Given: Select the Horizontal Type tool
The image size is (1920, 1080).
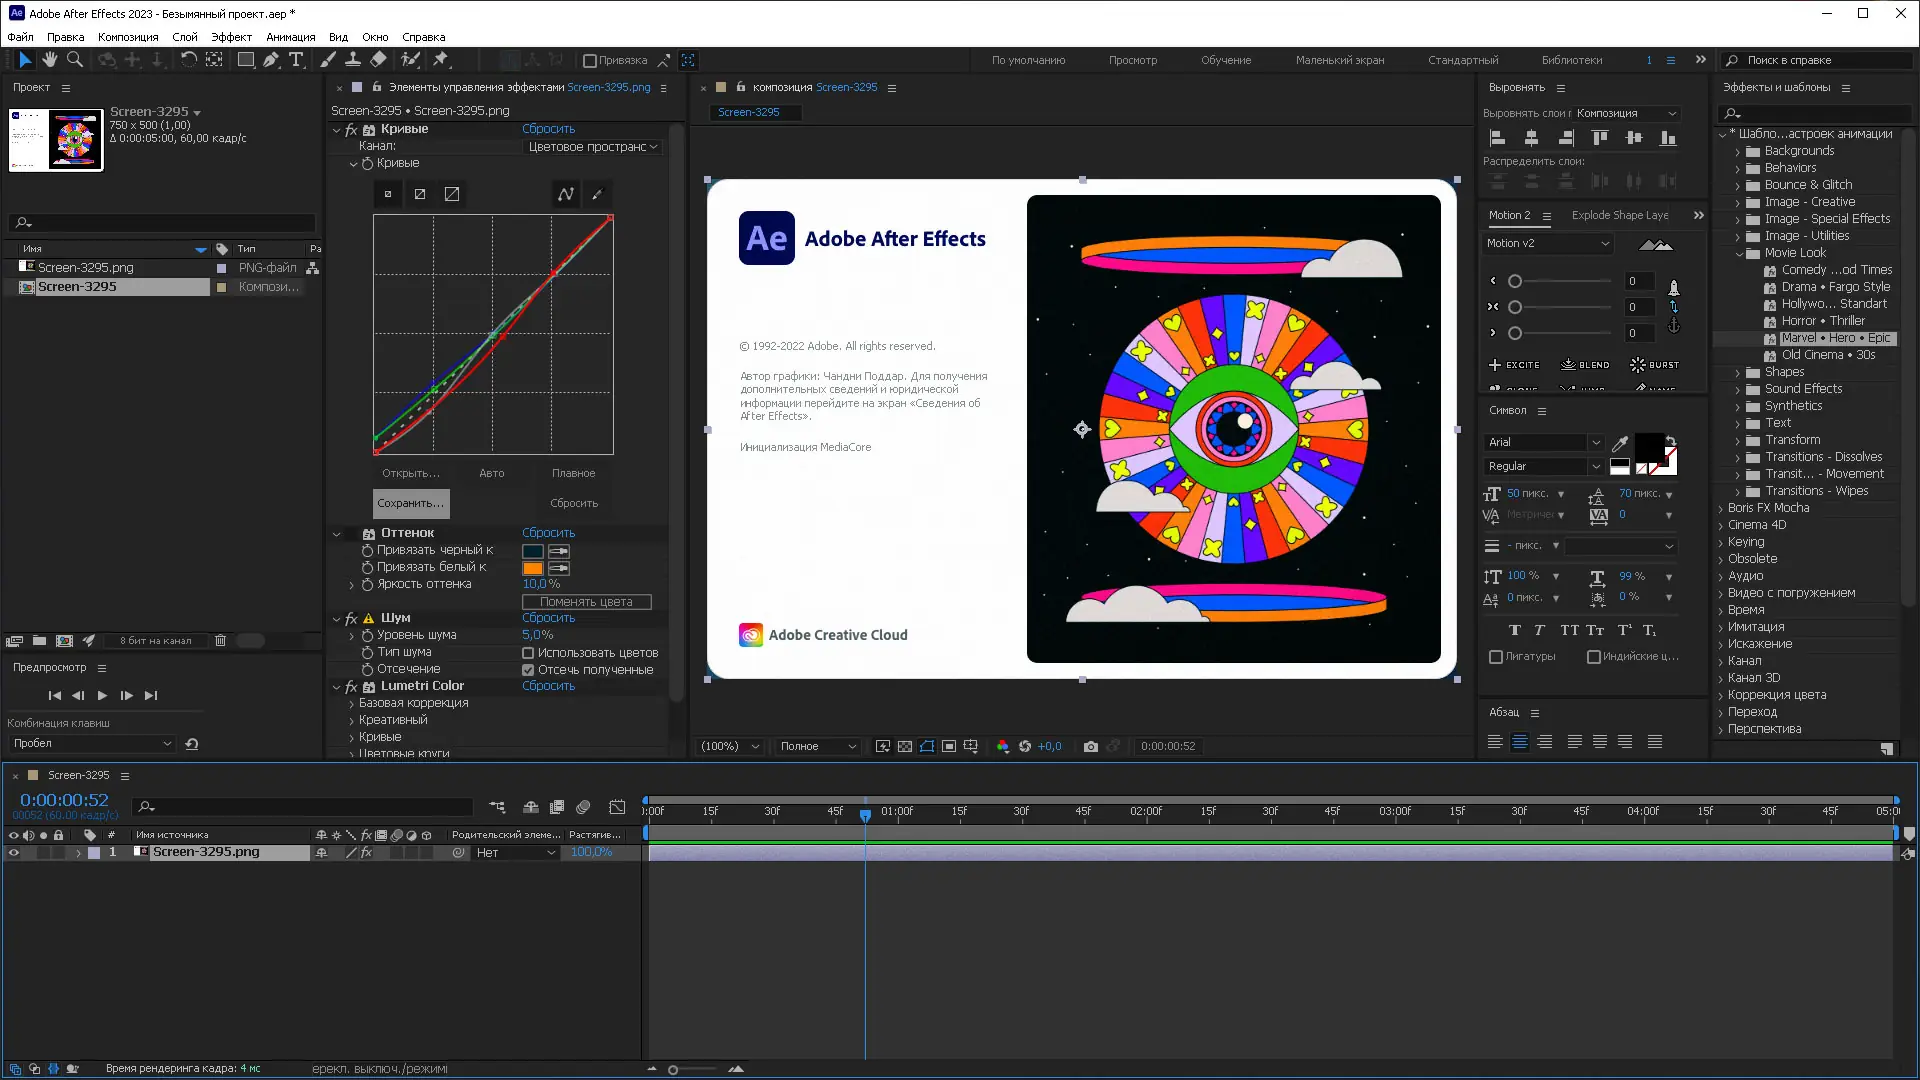Looking at the screenshot, I should (296, 60).
